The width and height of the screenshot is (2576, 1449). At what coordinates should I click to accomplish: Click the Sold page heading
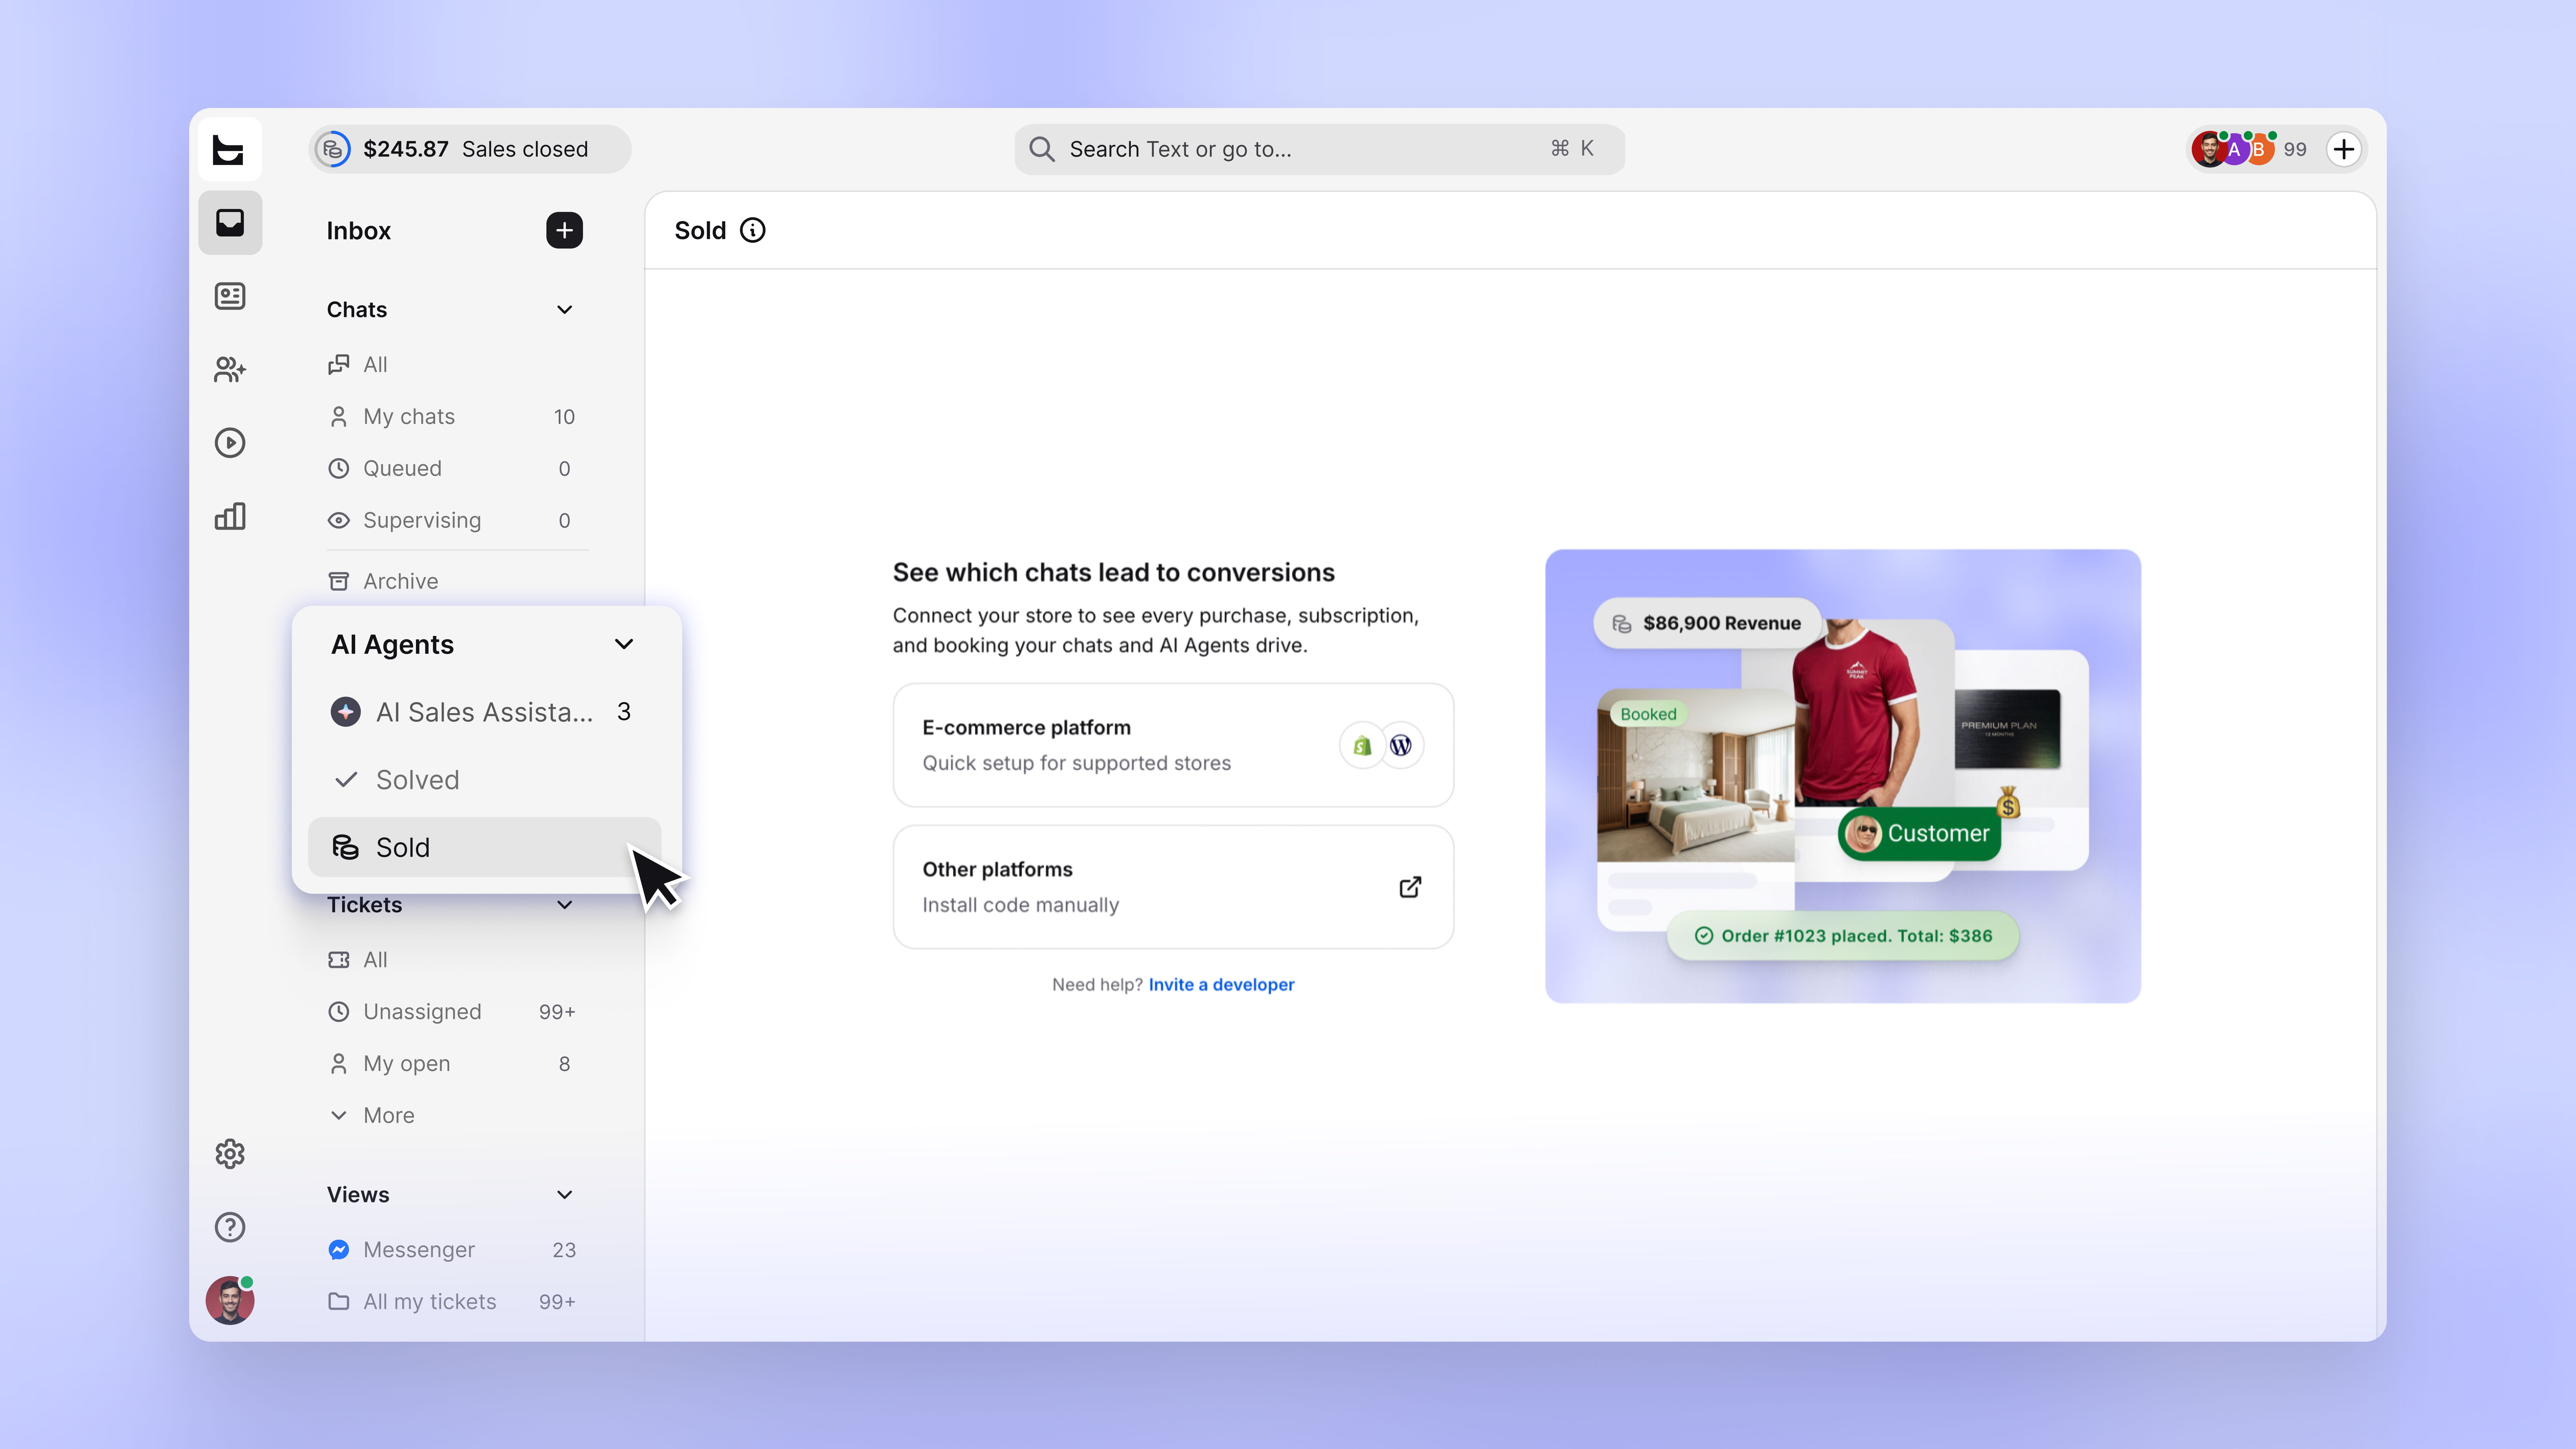[x=700, y=231]
